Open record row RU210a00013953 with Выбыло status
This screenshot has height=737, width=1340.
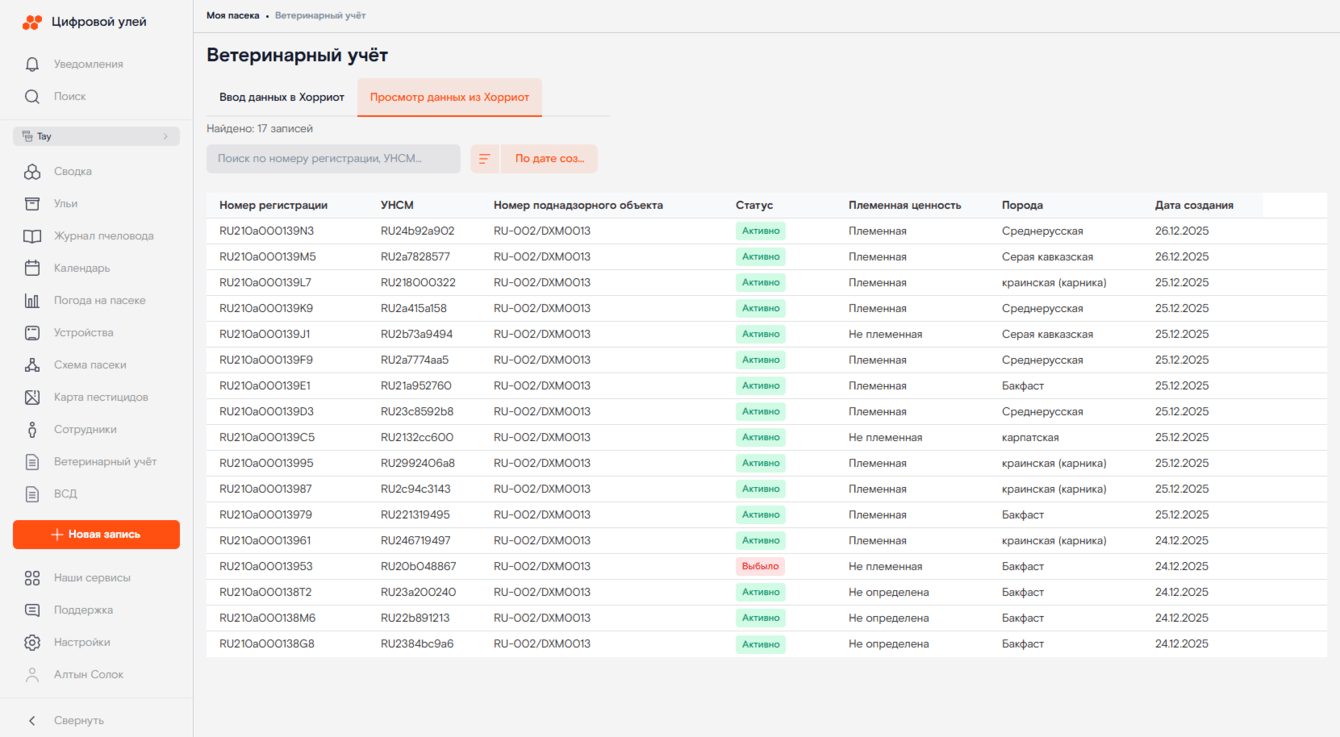tap(266, 567)
